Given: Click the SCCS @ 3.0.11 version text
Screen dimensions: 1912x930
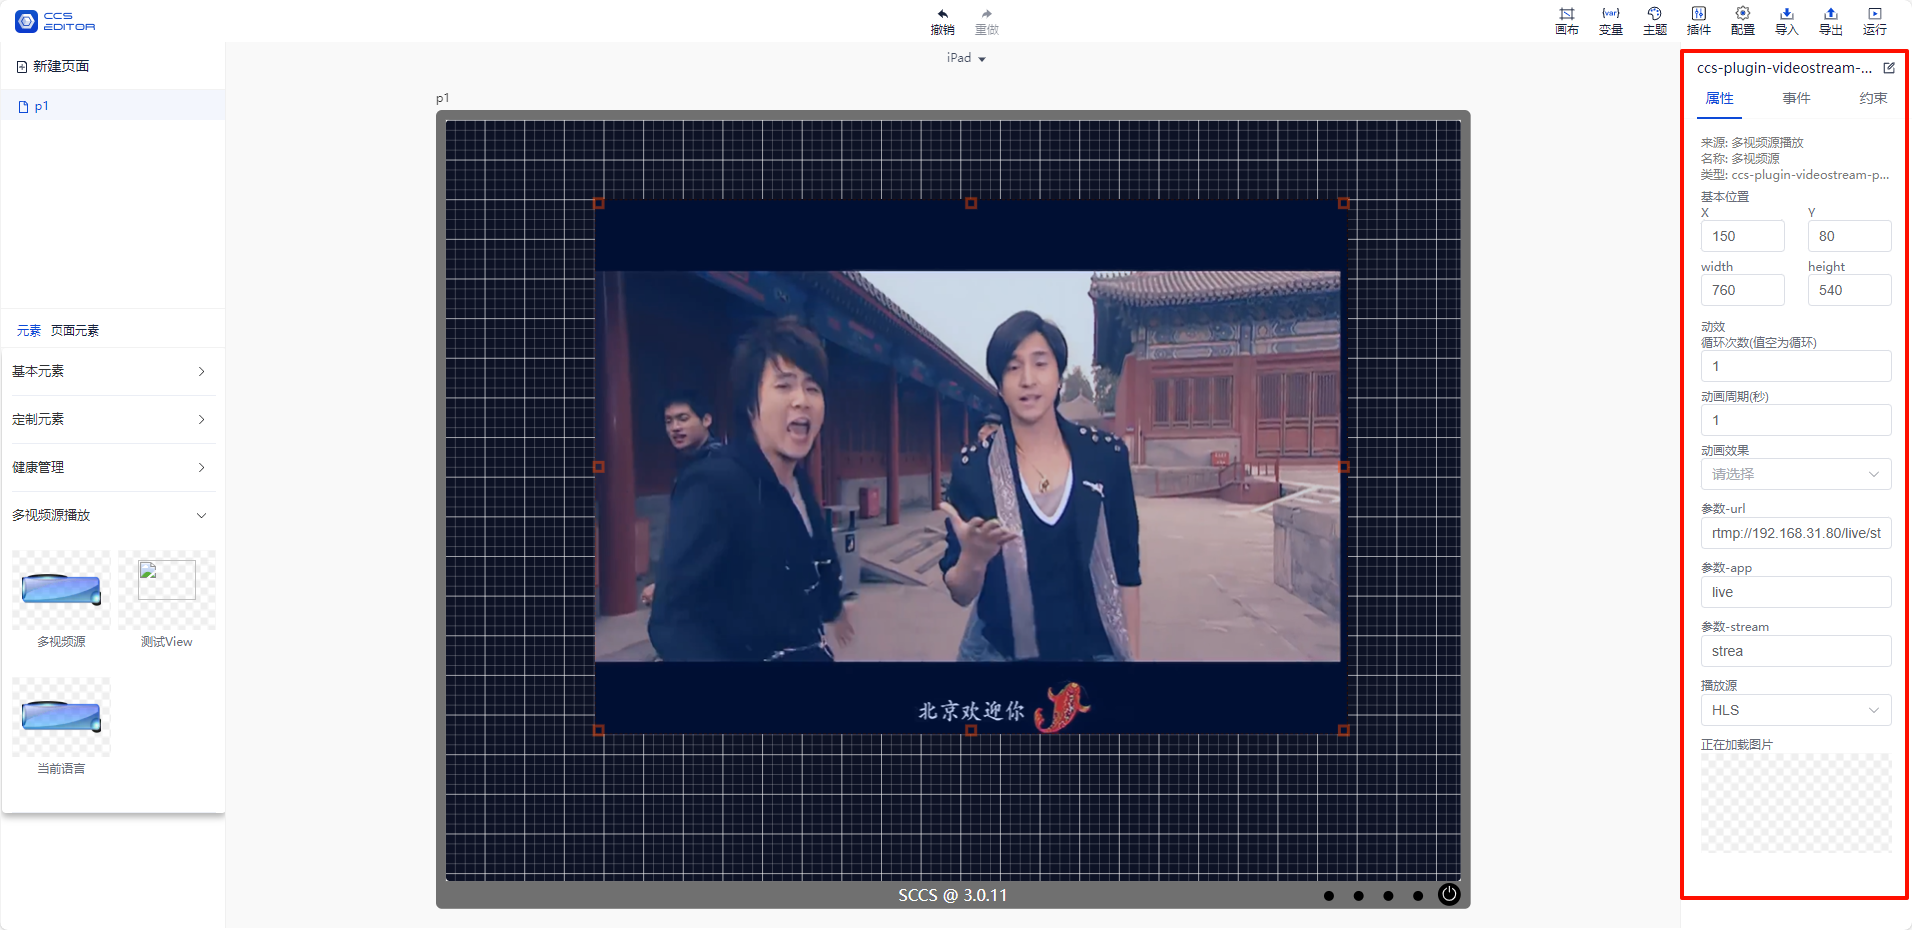Looking at the screenshot, I should (952, 895).
